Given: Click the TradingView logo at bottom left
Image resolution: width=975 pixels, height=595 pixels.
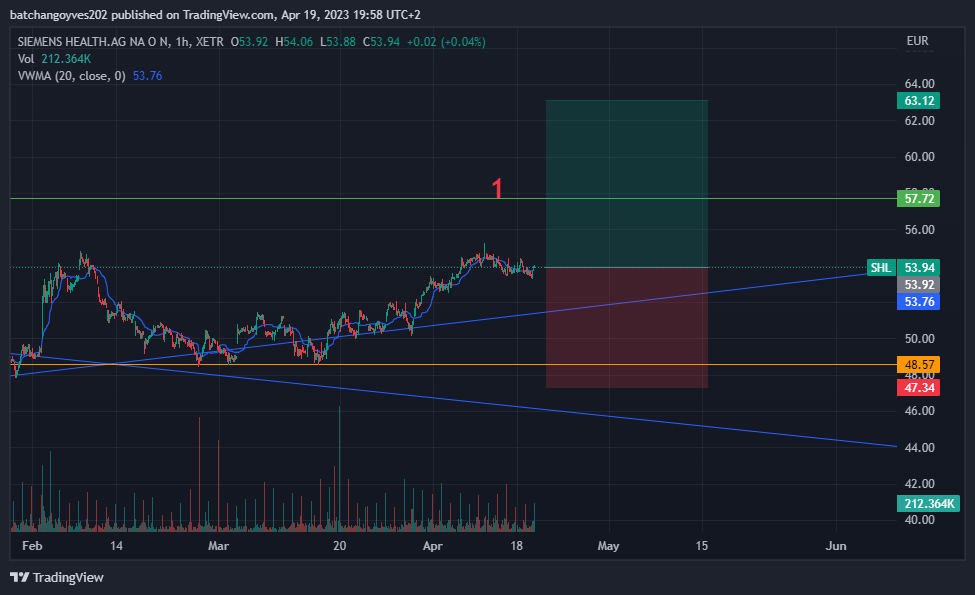Looking at the screenshot, I should point(57,578).
